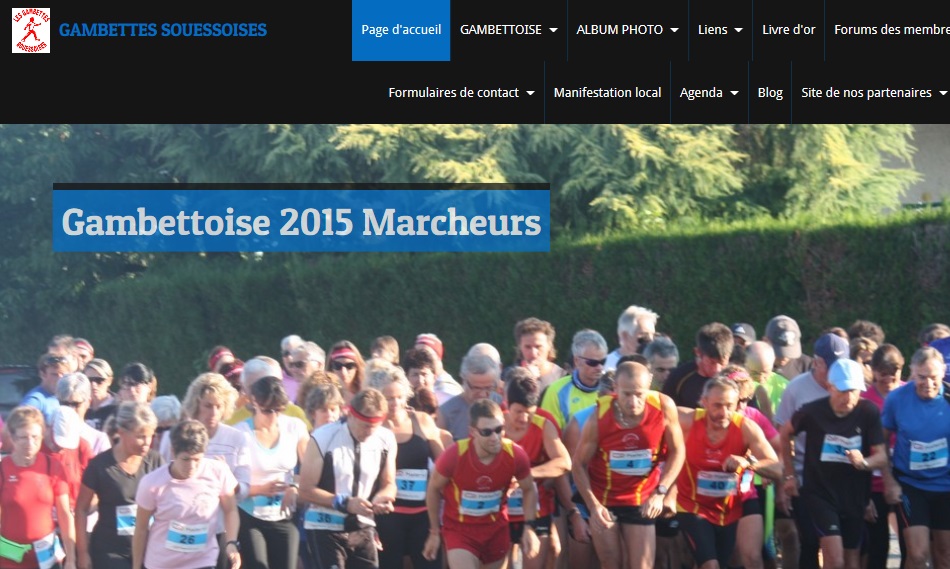The height and width of the screenshot is (569, 950).
Task: Go to Manifestation local page
Action: click(607, 93)
